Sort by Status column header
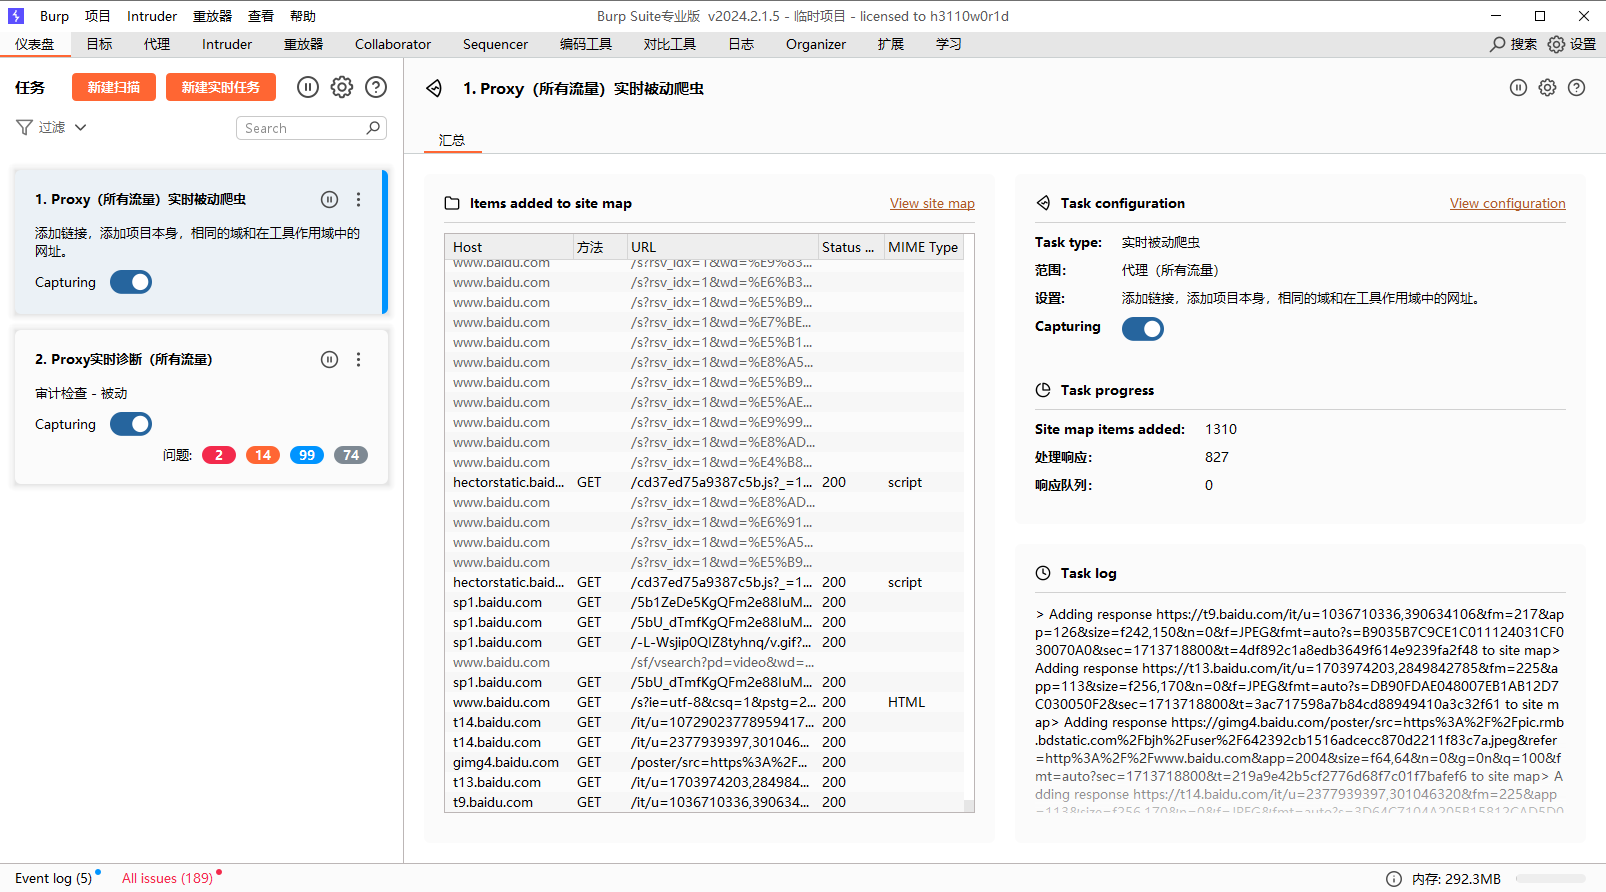The width and height of the screenshot is (1606, 892). tap(850, 247)
